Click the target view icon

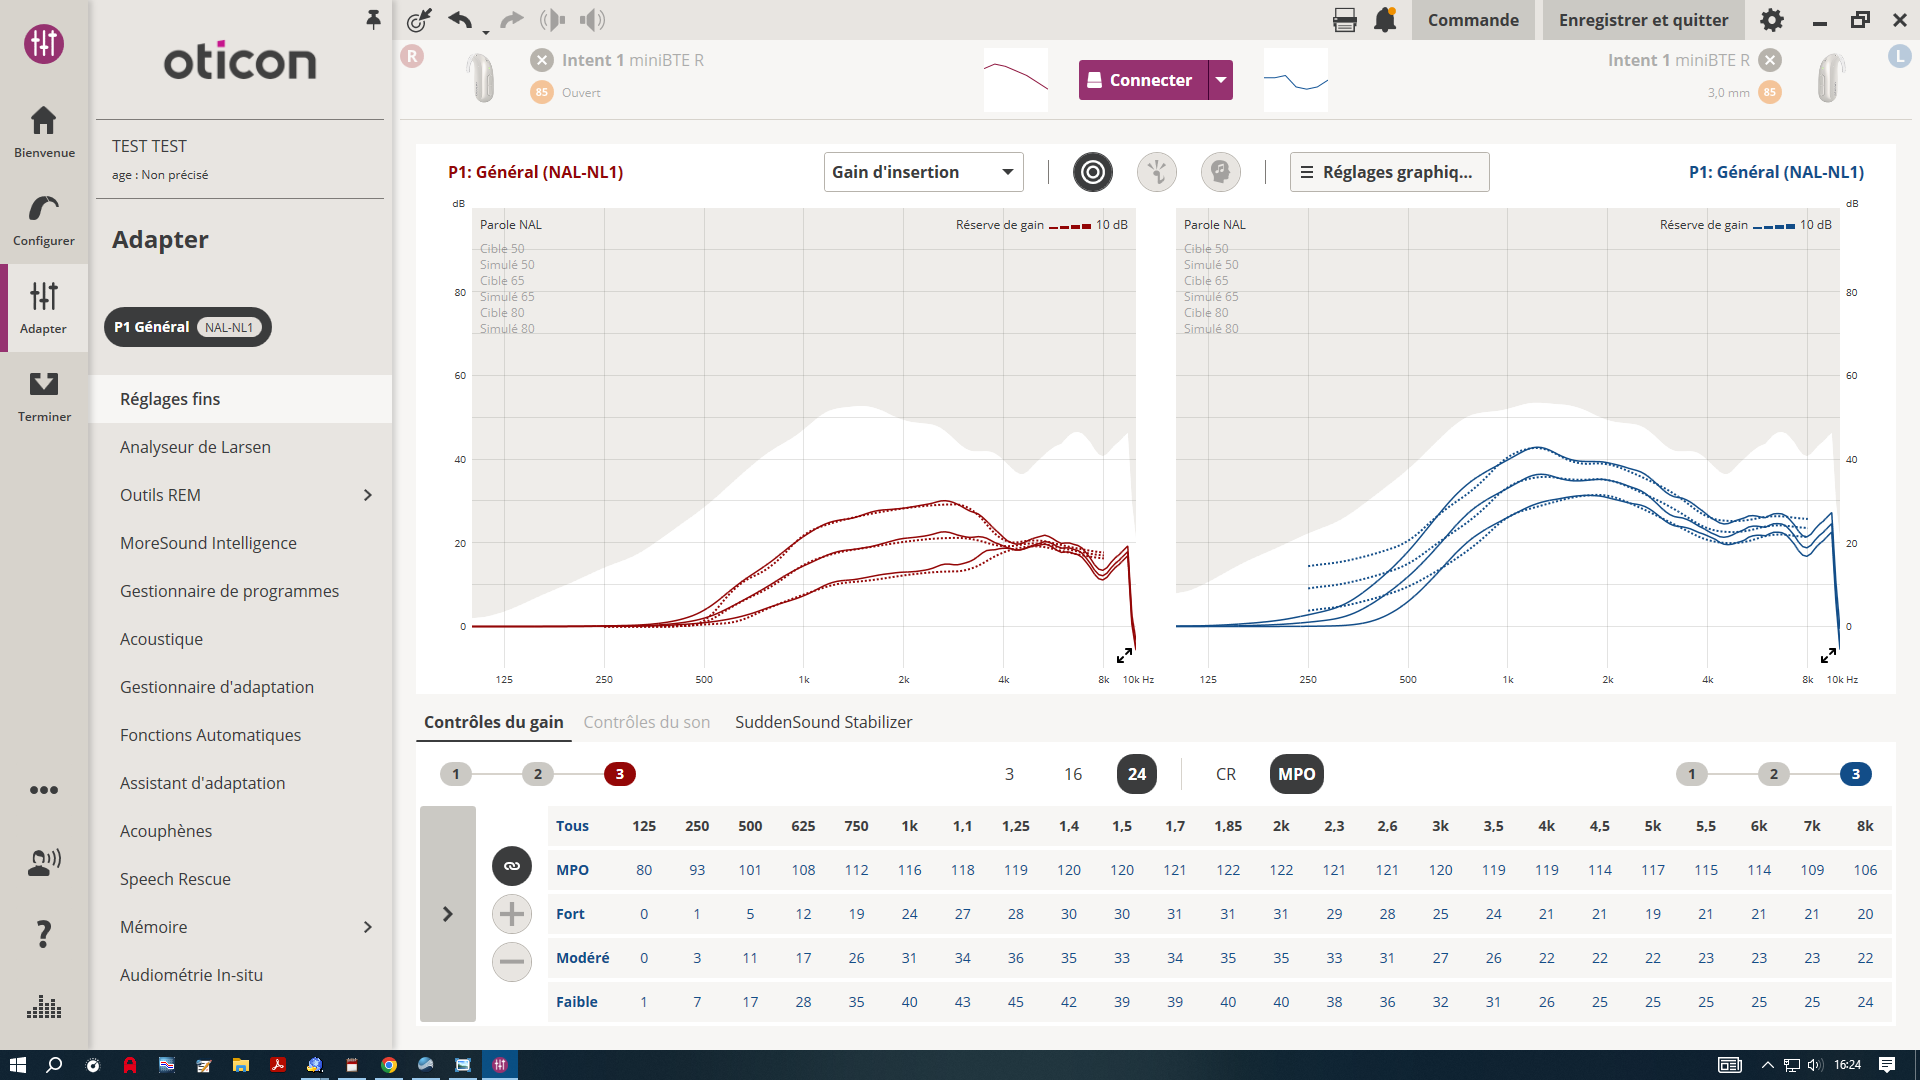(x=1093, y=172)
